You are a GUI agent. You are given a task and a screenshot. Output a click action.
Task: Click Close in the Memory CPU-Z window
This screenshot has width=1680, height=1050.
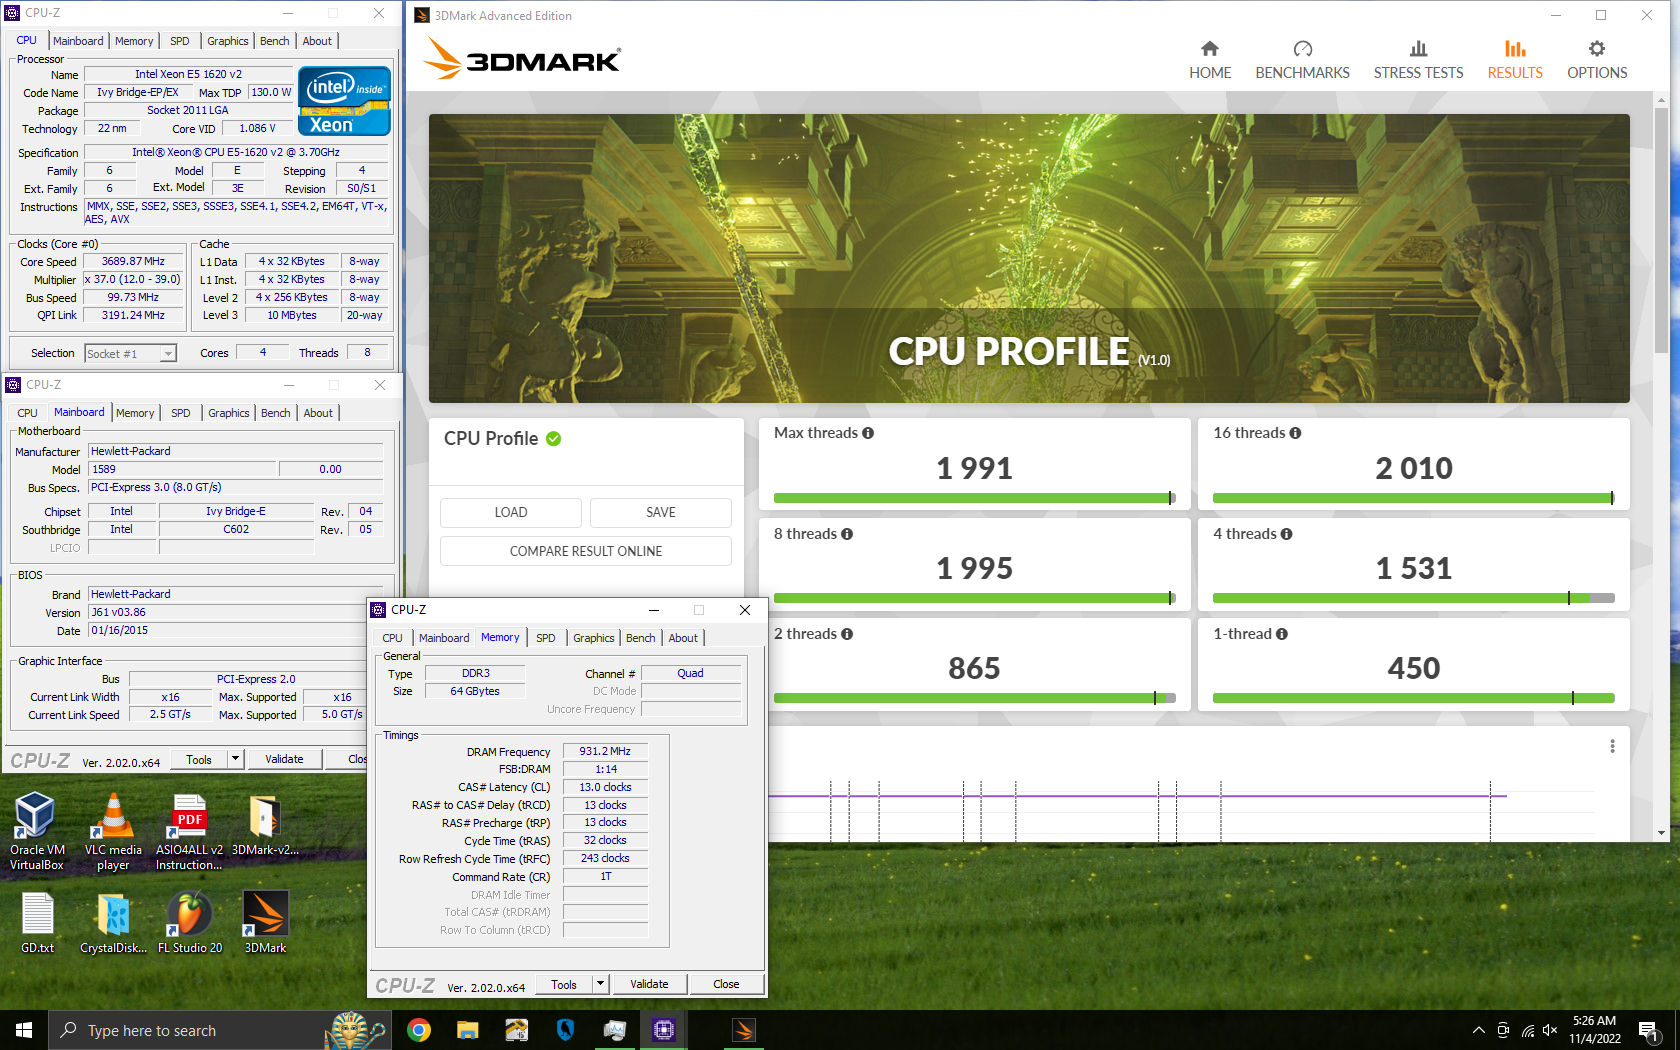[x=726, y=984]
